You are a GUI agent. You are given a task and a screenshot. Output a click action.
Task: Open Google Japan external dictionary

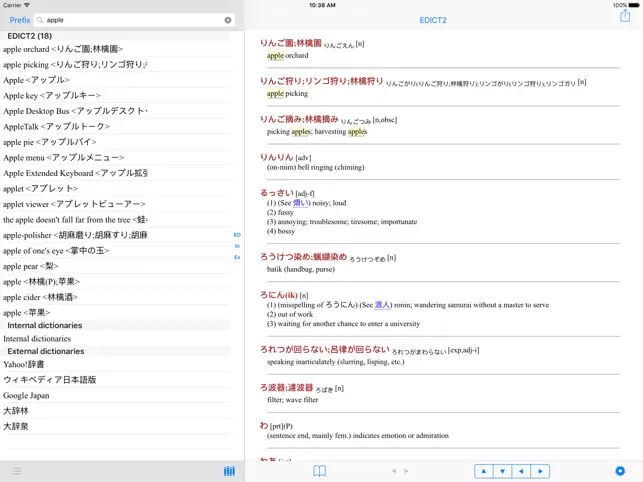point(116,395)
